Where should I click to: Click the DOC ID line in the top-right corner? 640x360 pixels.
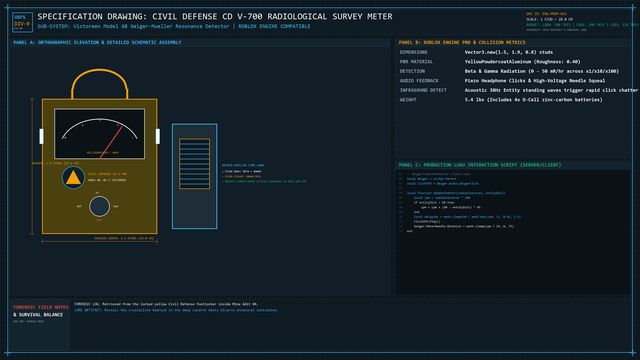pos(546,14)
